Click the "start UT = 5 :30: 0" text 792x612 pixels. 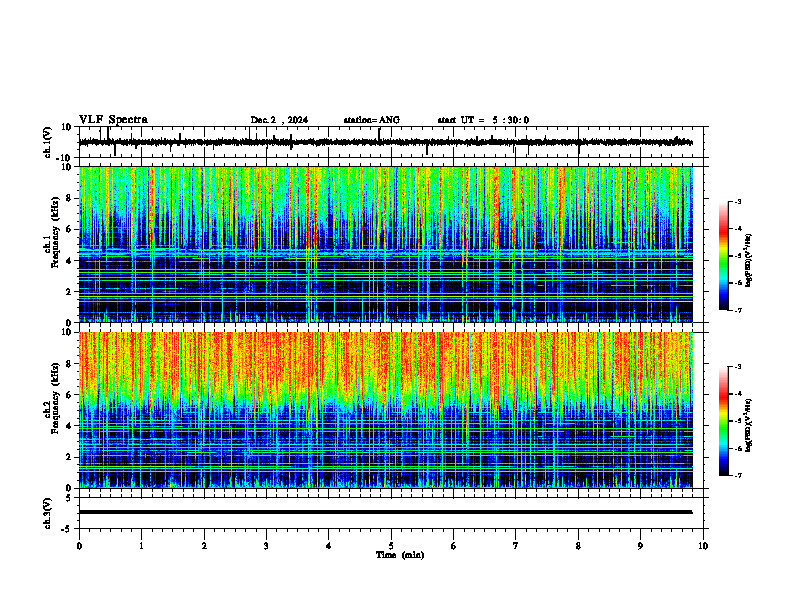coord(483,120)
